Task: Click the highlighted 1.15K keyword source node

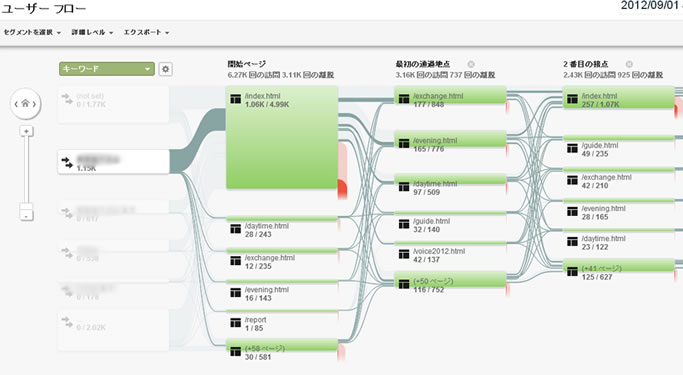Action: 114,162
